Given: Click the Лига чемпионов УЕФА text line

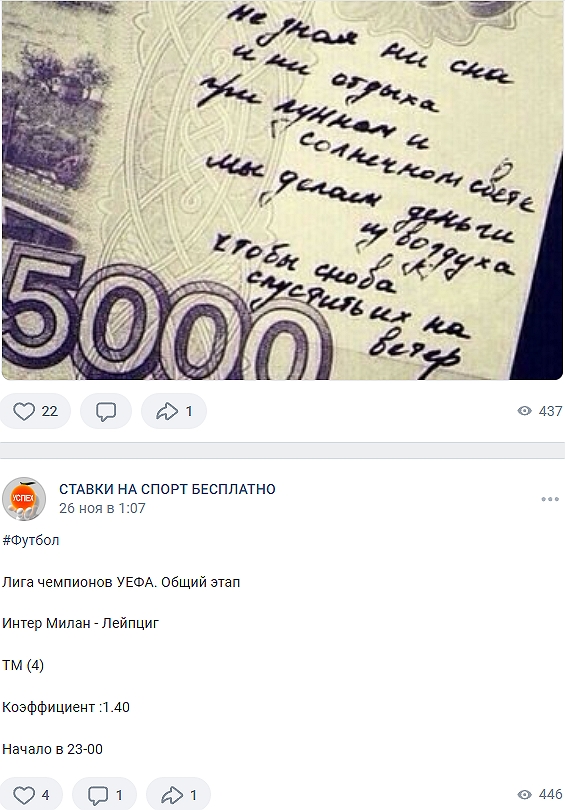Looking at the screenshot, I should [121, 583].
